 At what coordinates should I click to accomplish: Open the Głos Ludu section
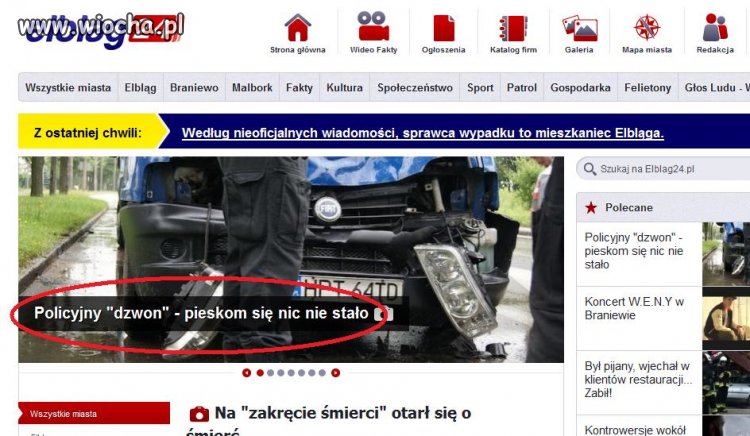click(714, 87)
